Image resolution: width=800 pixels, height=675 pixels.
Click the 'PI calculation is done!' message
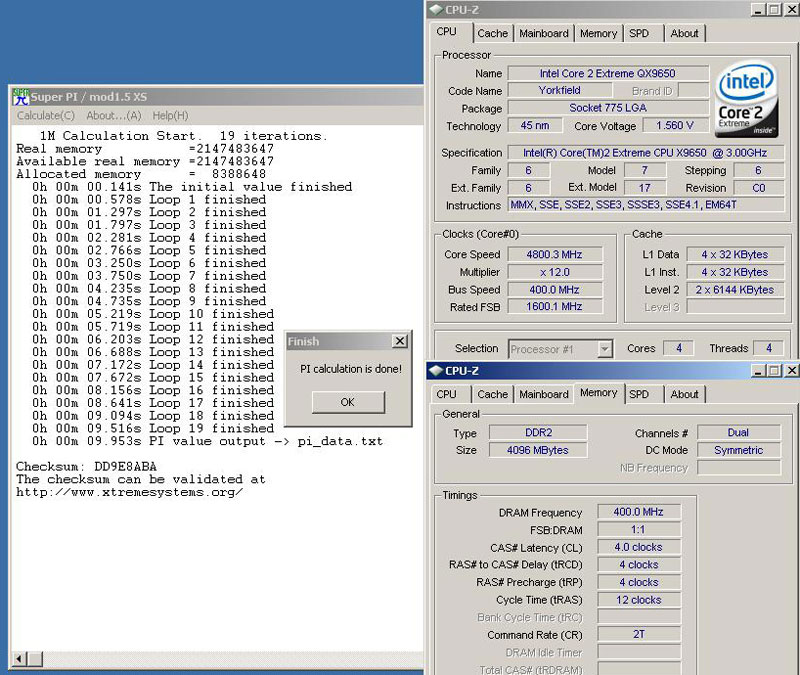pos(351,369)
